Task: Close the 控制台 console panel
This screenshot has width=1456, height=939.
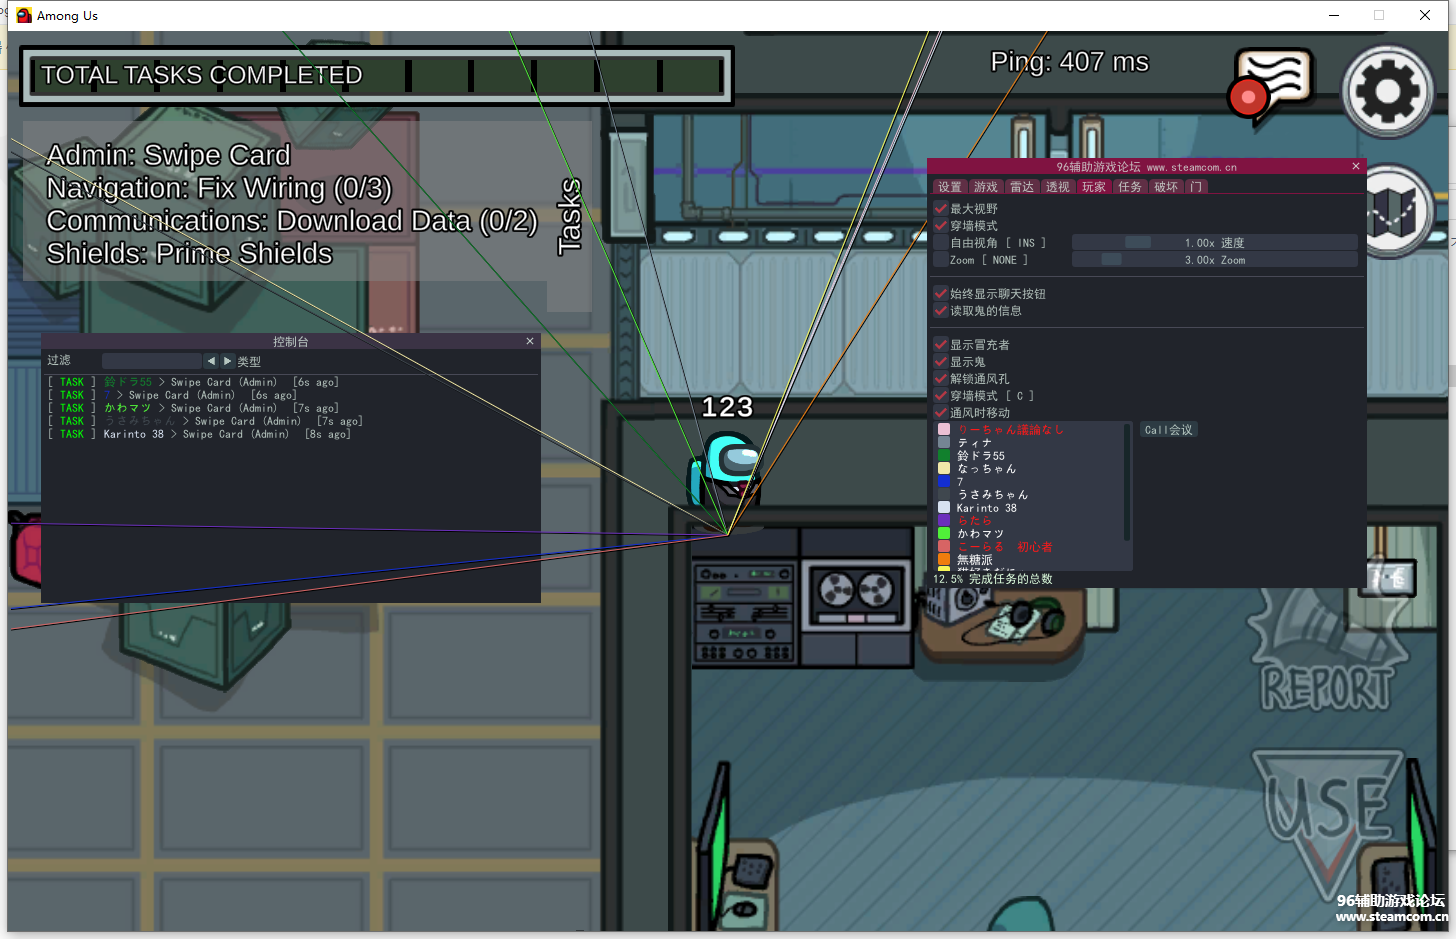Action: (530, 342)
